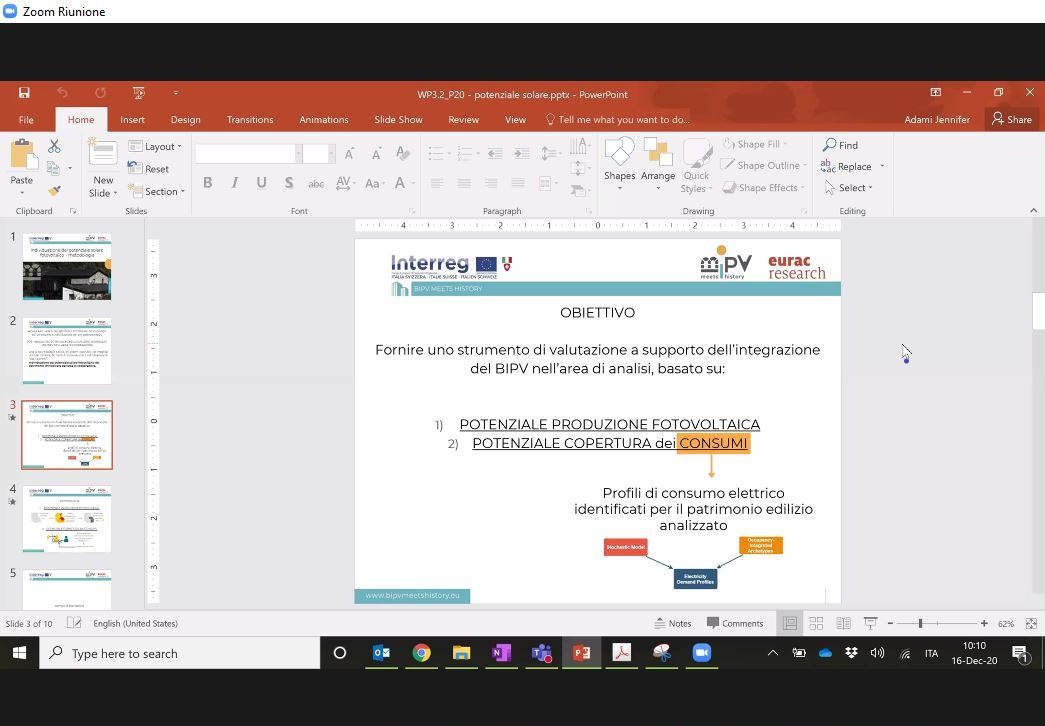Open the Section dropdown
Image resolution: width=1045 pixels, height=726 pixels.
coord(156,191)
